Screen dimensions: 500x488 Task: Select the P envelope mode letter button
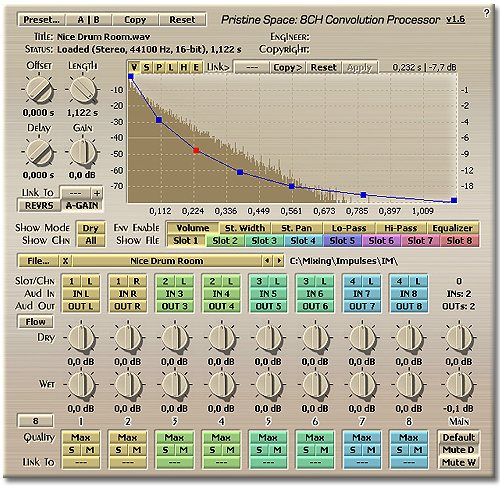coord(159,67)
